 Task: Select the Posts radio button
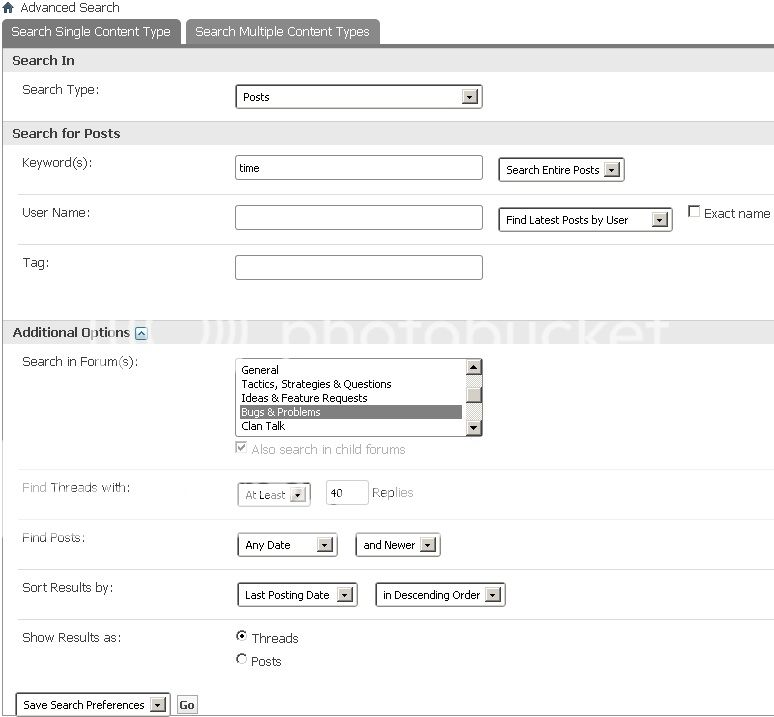[x=241, y=659]
